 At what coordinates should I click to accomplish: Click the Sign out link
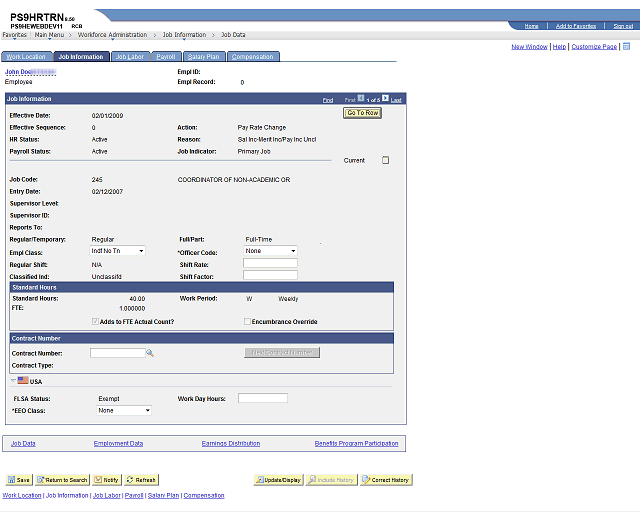pos(623,26)
